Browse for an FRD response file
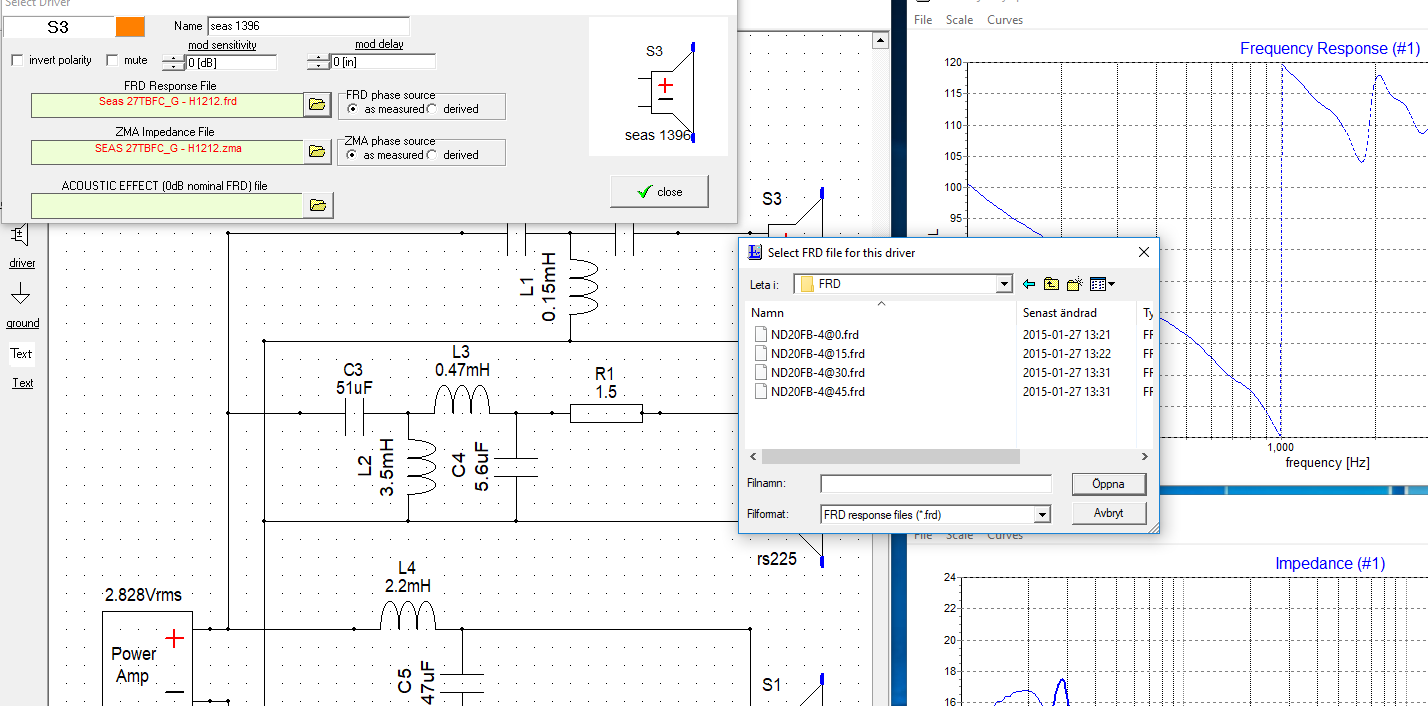The width and height of the screenshot is (1428, 706). click(x=317, y=104)
